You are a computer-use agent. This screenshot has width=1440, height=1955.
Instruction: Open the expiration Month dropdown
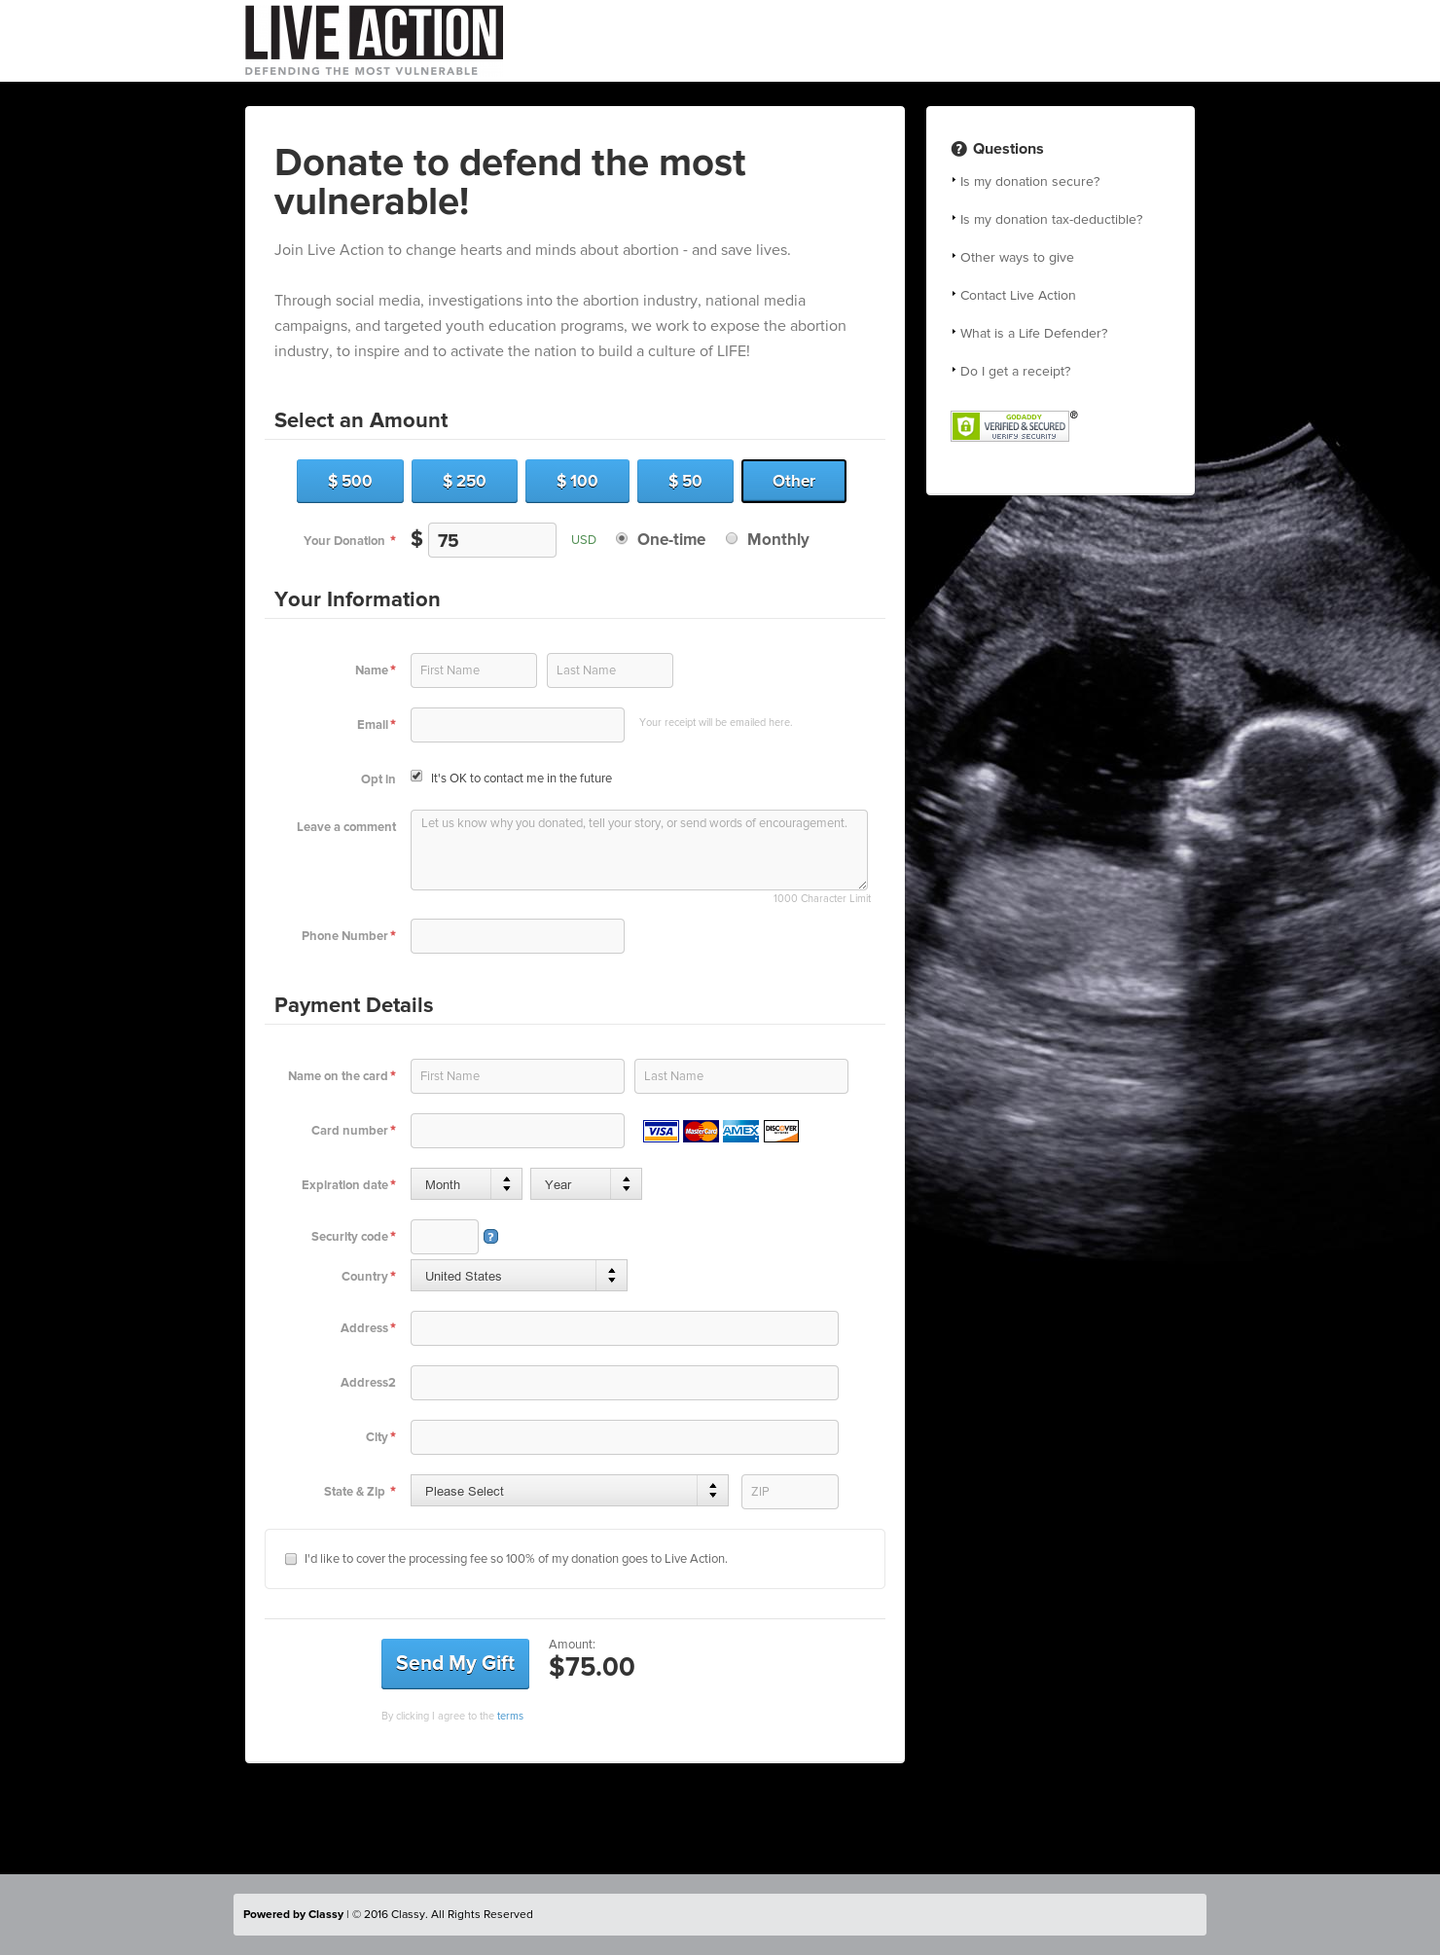tap(466, 1184)
